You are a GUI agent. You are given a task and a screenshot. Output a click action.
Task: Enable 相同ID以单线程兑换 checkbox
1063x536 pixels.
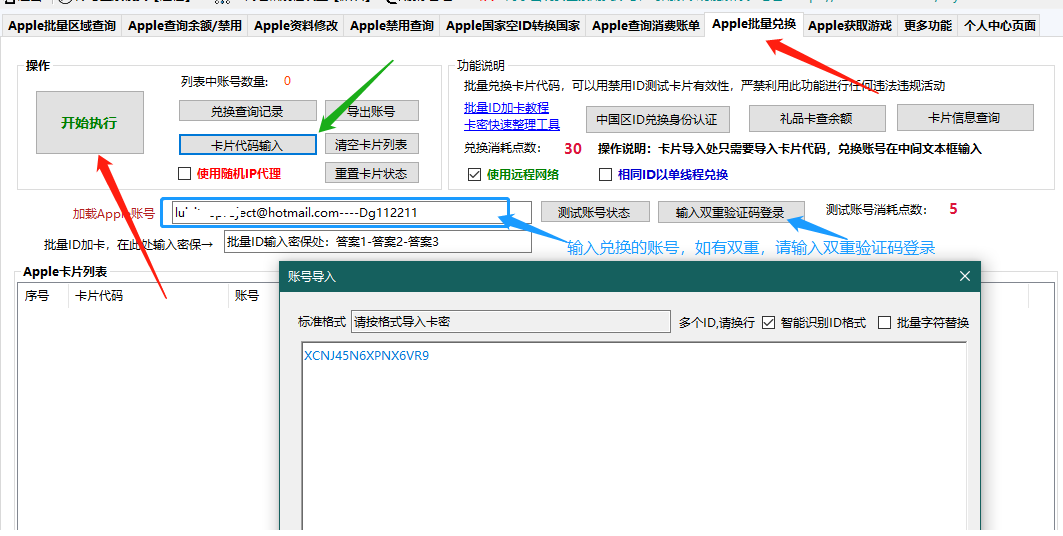605,174
